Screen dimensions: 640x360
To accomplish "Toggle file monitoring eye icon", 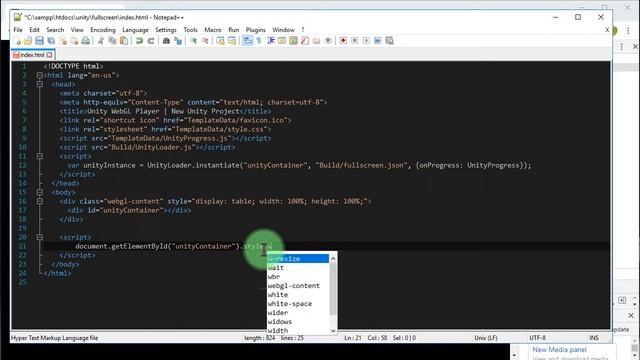I will click(x=328, y=40).
